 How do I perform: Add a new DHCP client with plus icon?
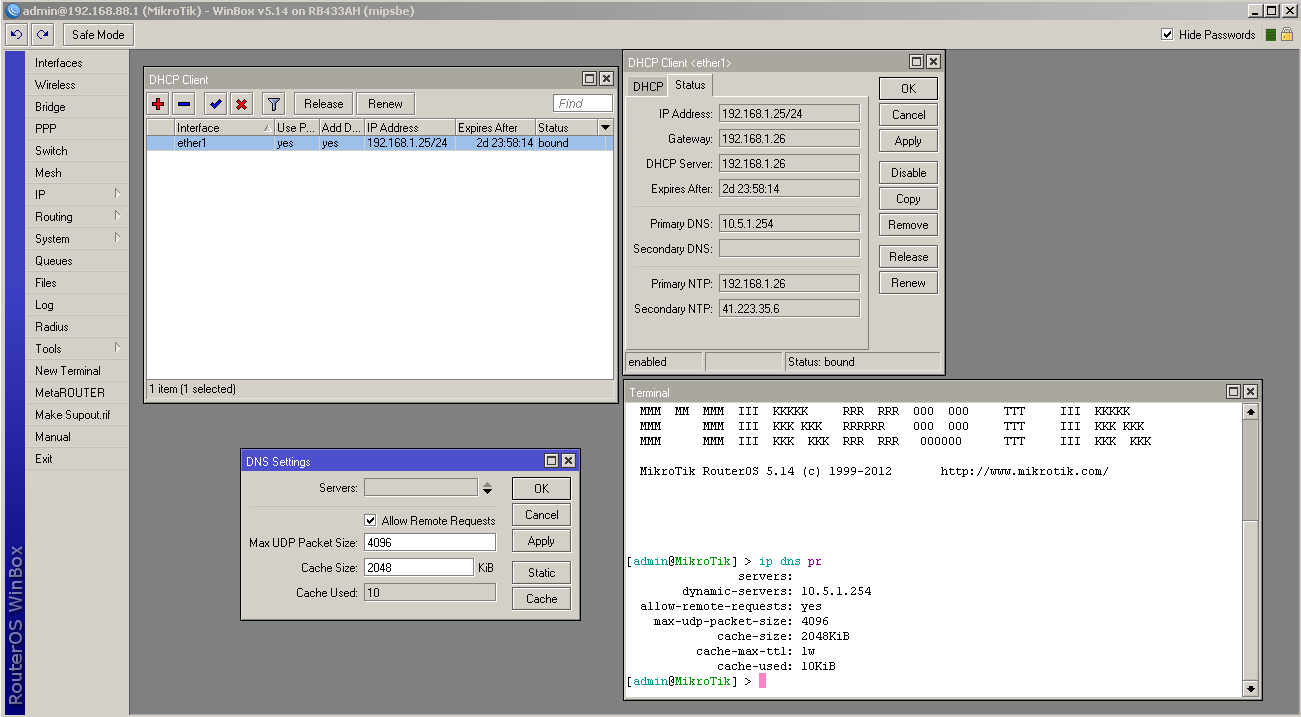tap(158, 104)
